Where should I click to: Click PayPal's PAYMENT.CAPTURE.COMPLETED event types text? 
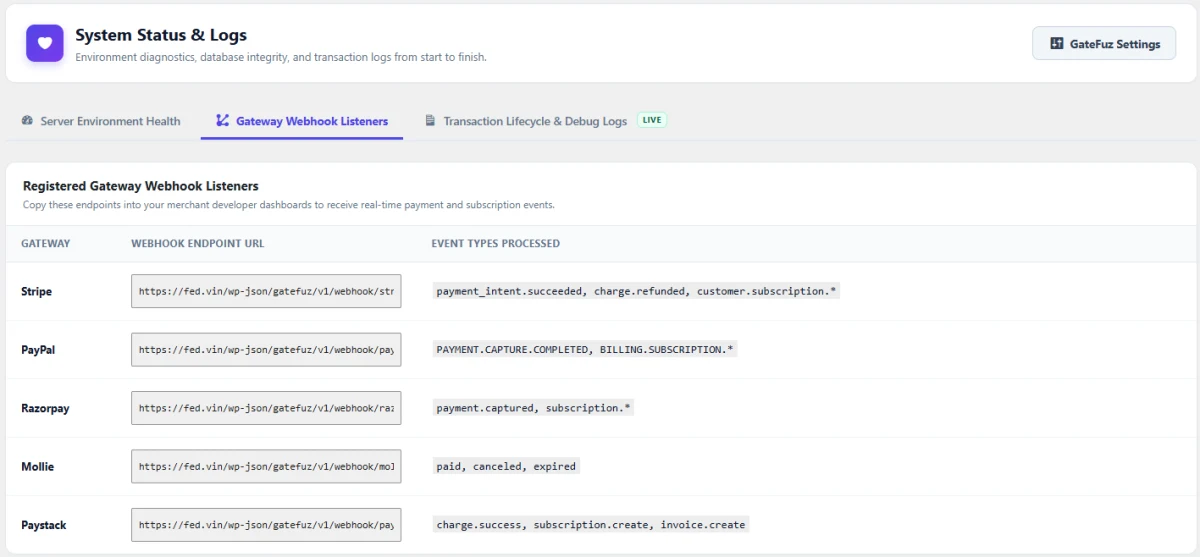585,349
